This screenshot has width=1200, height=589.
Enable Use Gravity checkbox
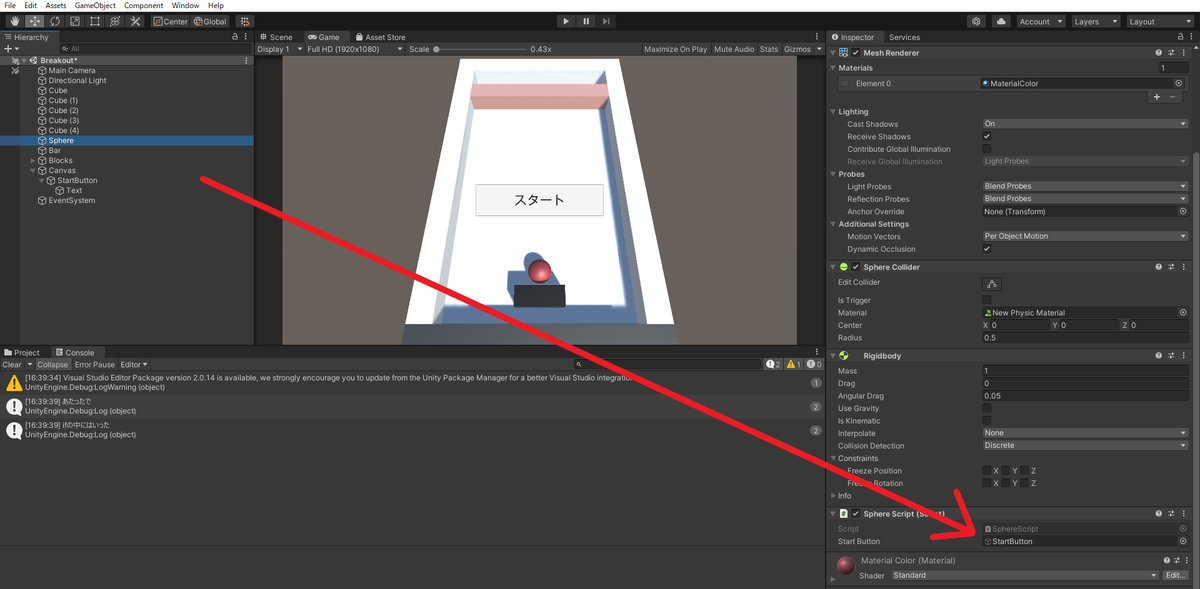tap(987, 408)
